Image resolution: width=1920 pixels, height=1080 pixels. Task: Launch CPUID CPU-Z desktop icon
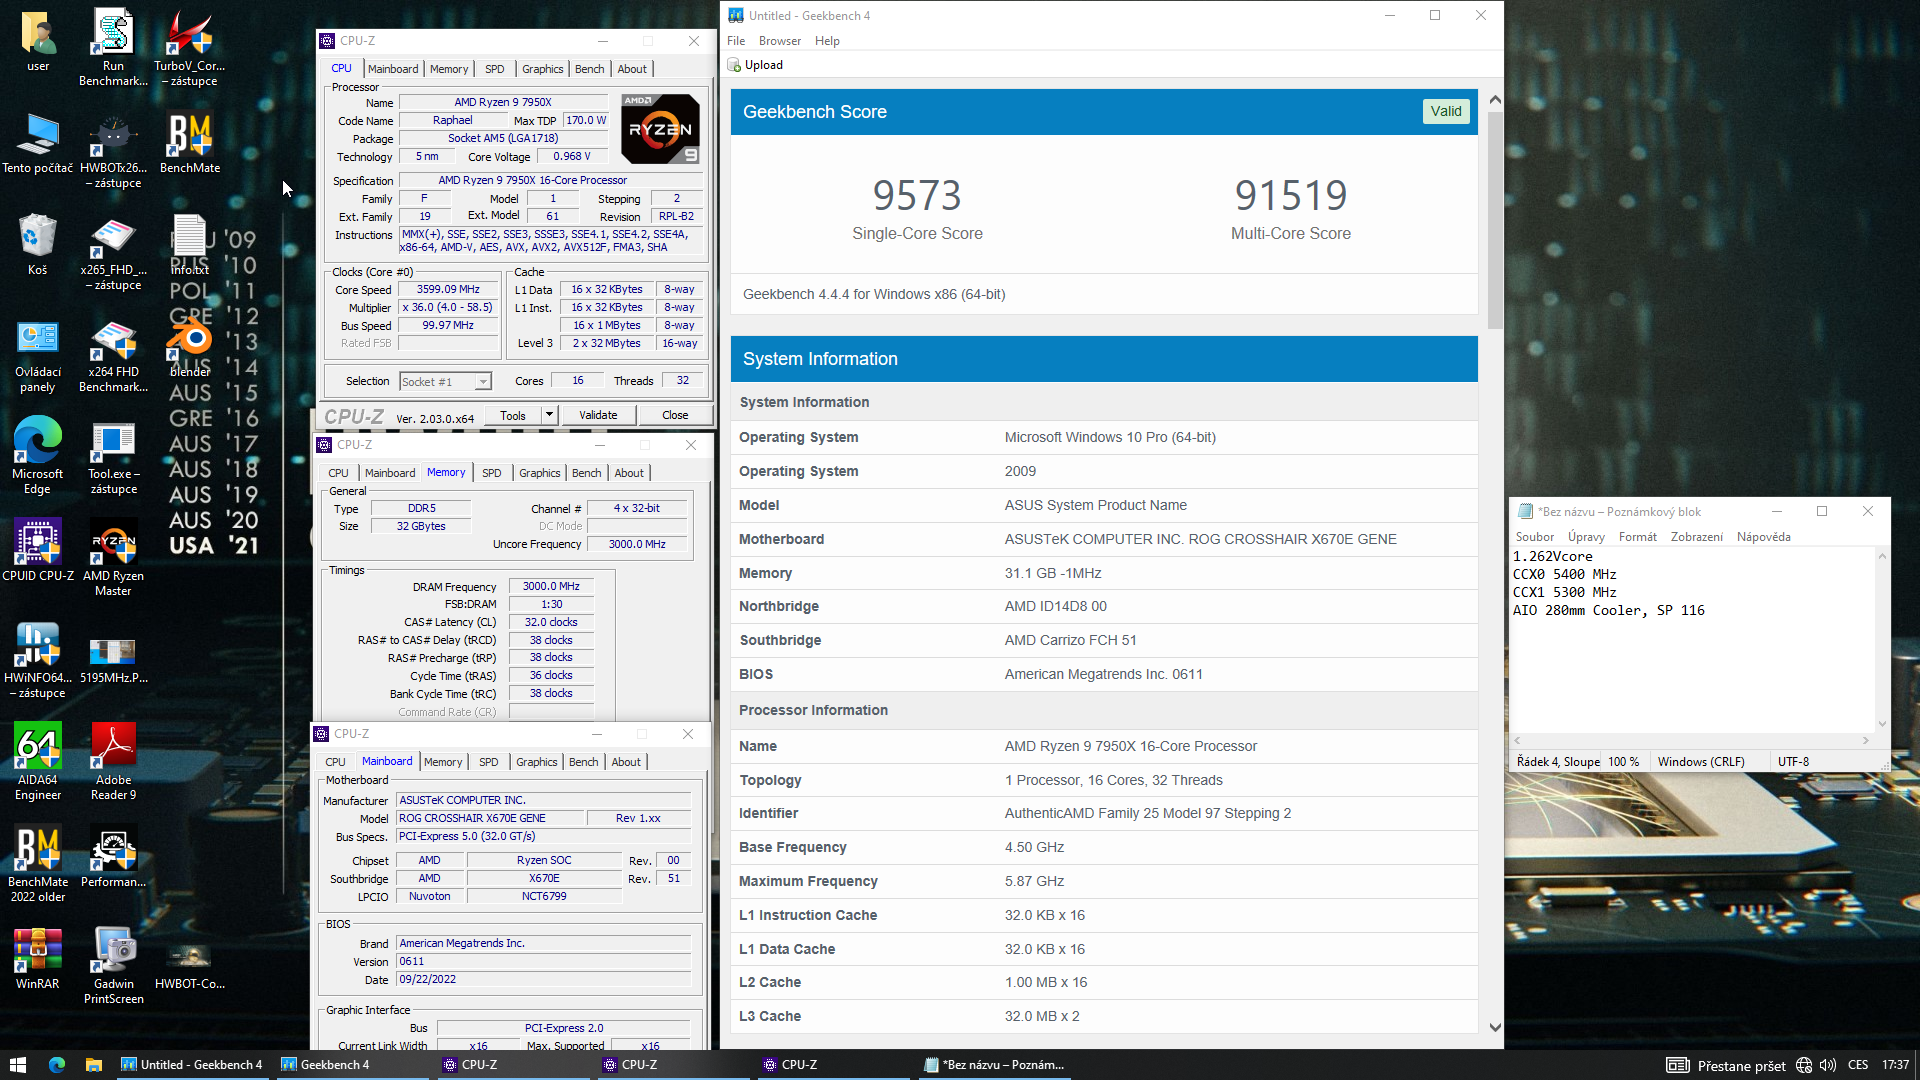[x=38, y=550]
